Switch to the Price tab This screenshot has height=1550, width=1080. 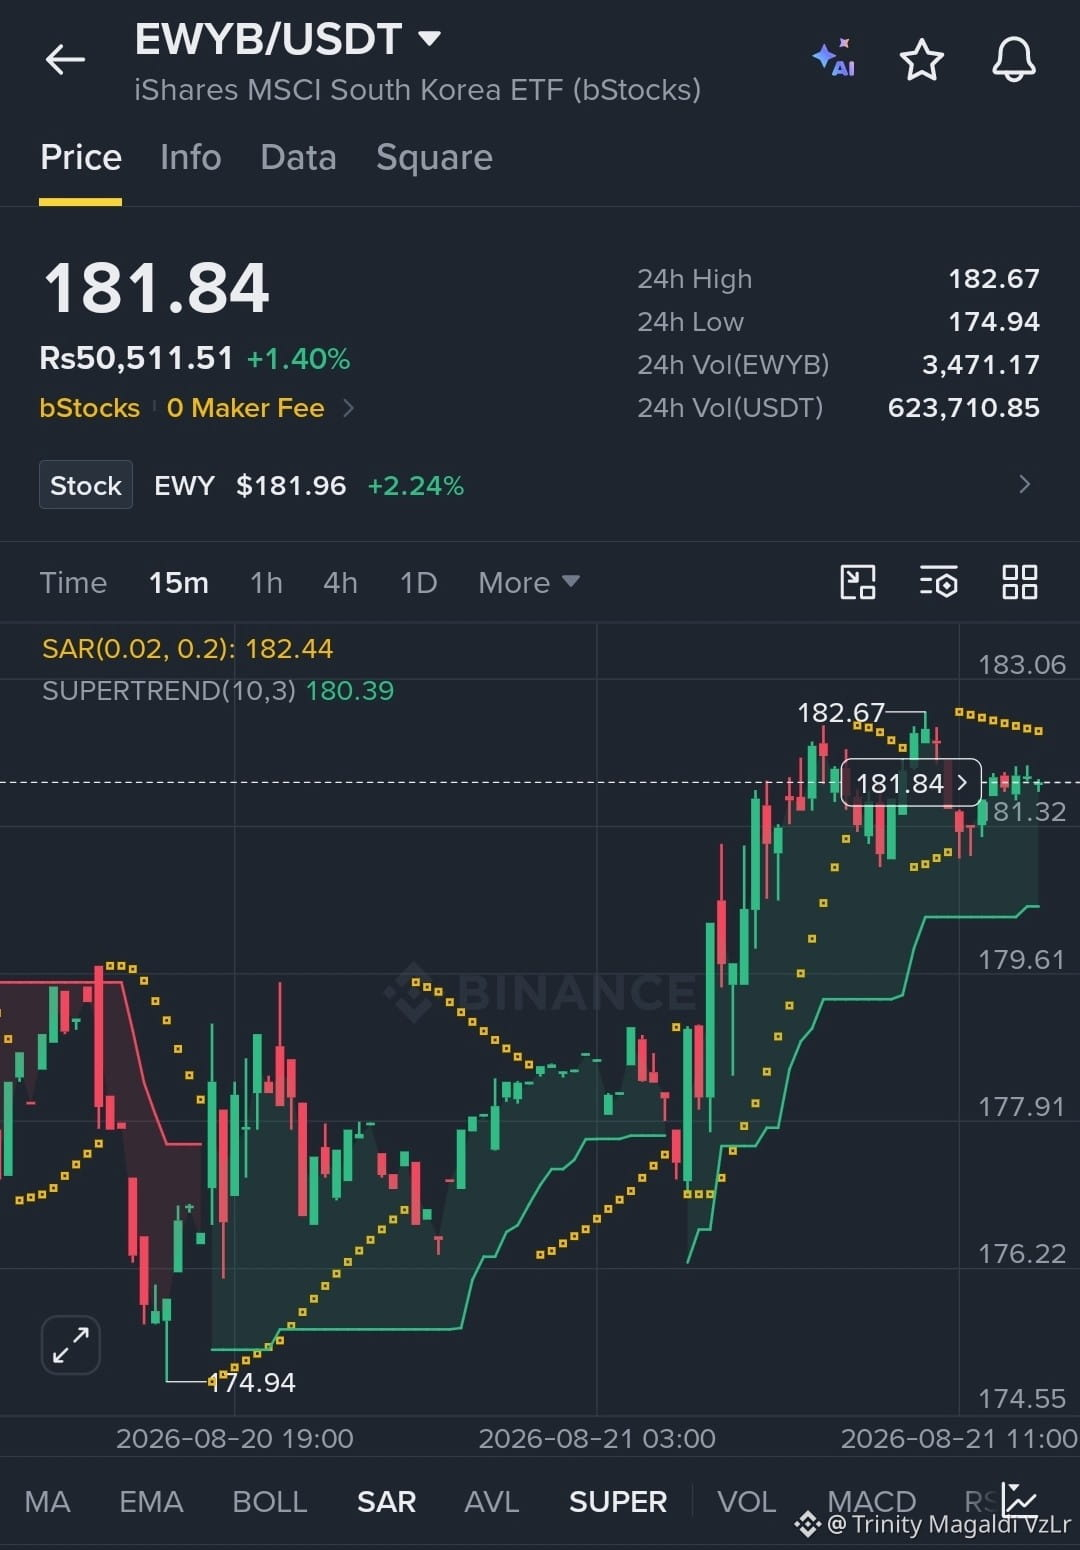point(81,158)
